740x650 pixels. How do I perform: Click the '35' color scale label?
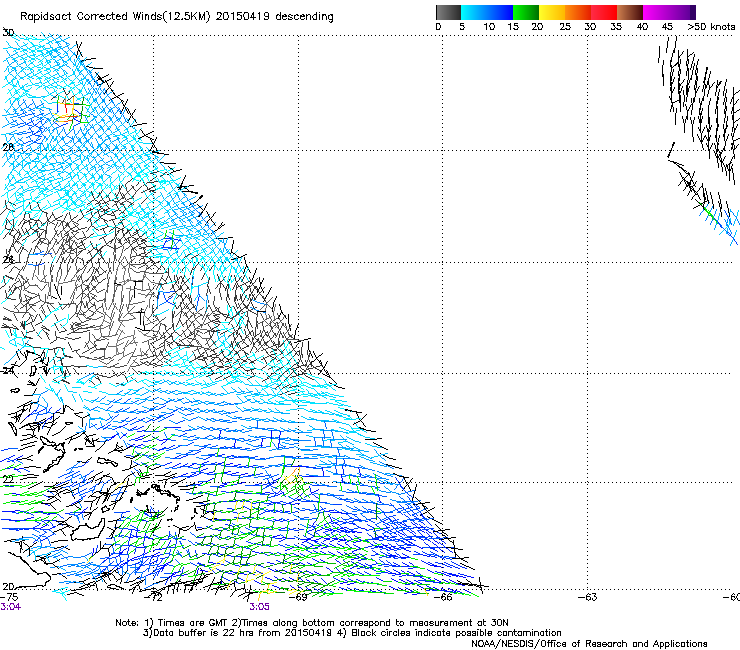(x=616, y=26)
